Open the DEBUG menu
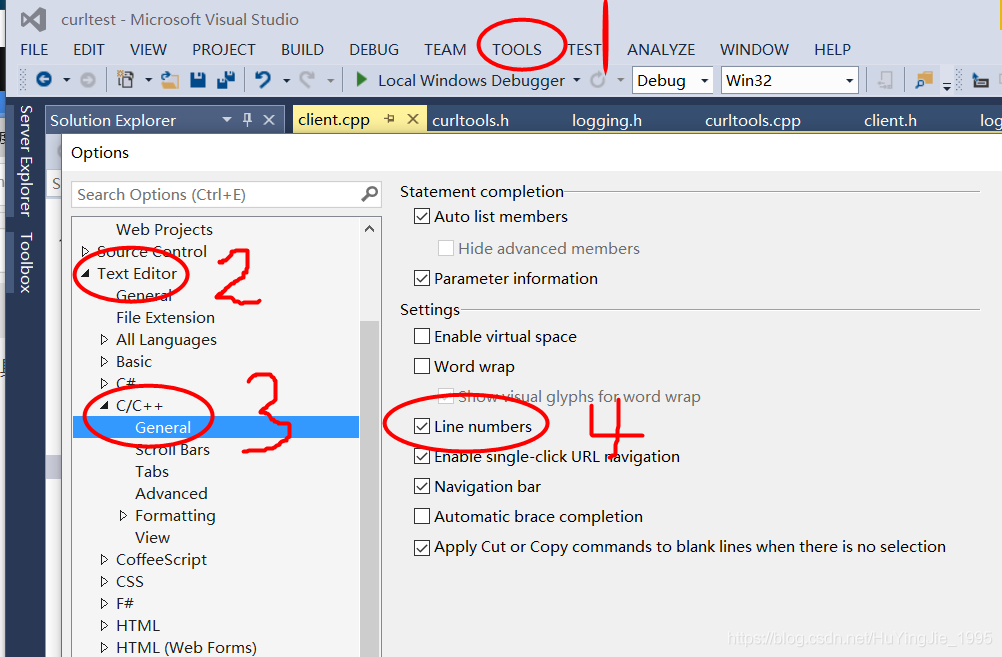1002x657 pixels. click(x=374, y=49)
